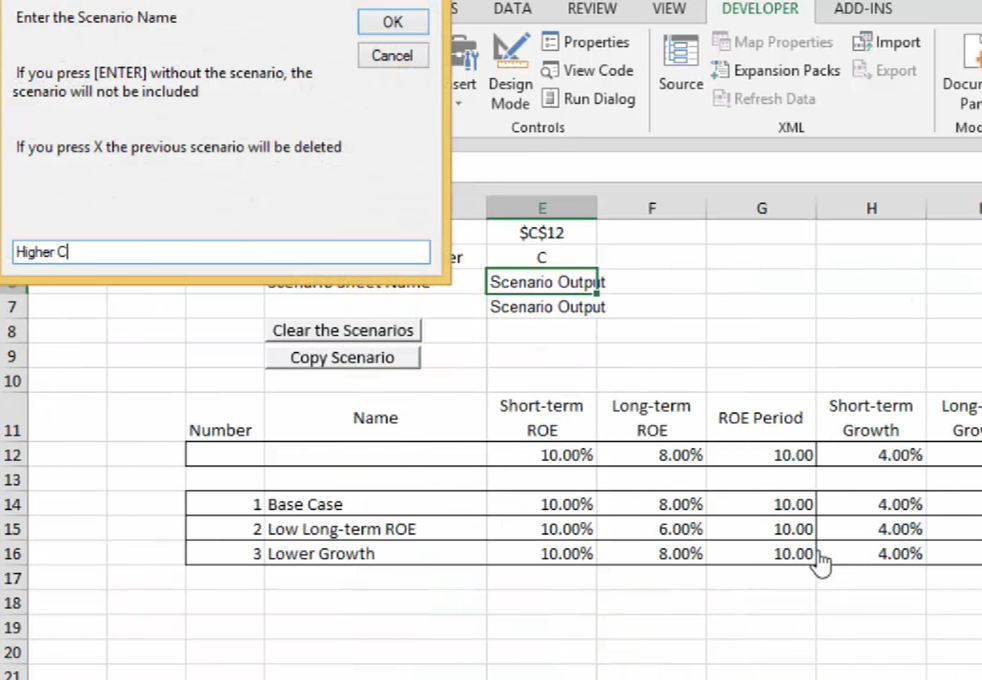The height and width of the screenshot is (680, 982).
Task: Open the ADD-INS ribbon tab
Action: pyautogui.click(x=863, y=9)
